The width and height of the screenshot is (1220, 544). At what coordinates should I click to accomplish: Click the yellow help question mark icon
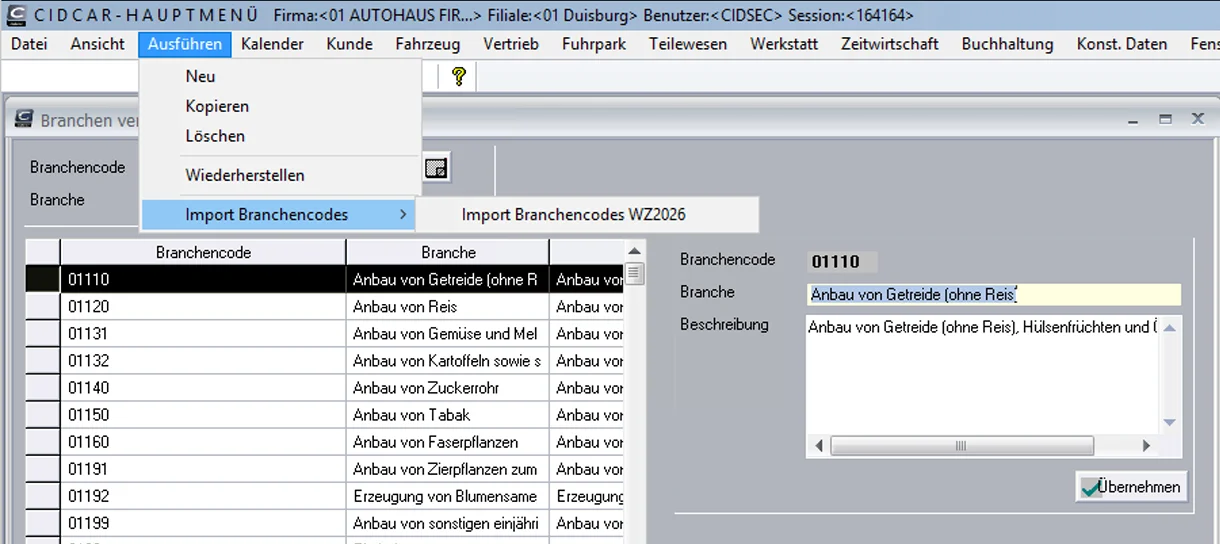(x=459, y=76)
